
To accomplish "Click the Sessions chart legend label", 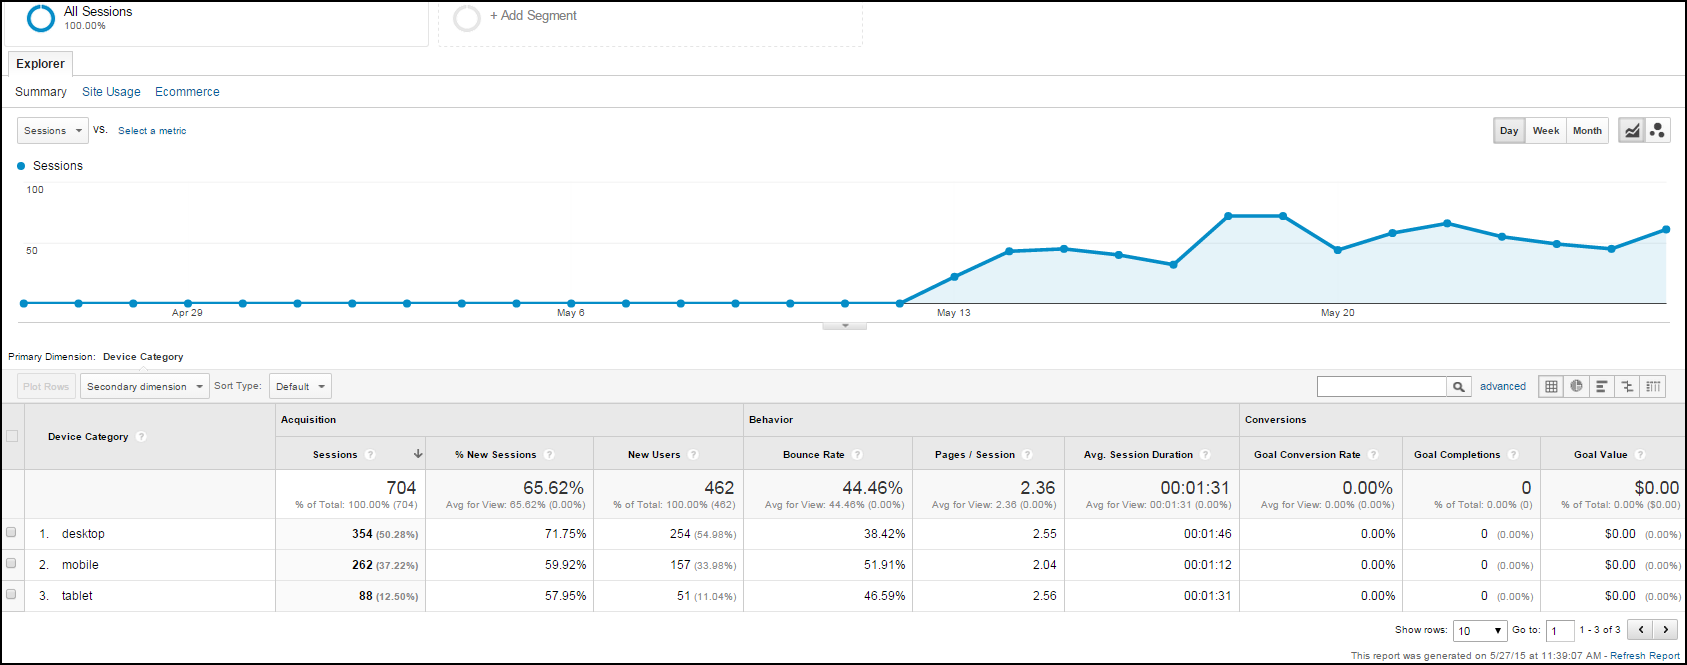I will tap(58, 166).
